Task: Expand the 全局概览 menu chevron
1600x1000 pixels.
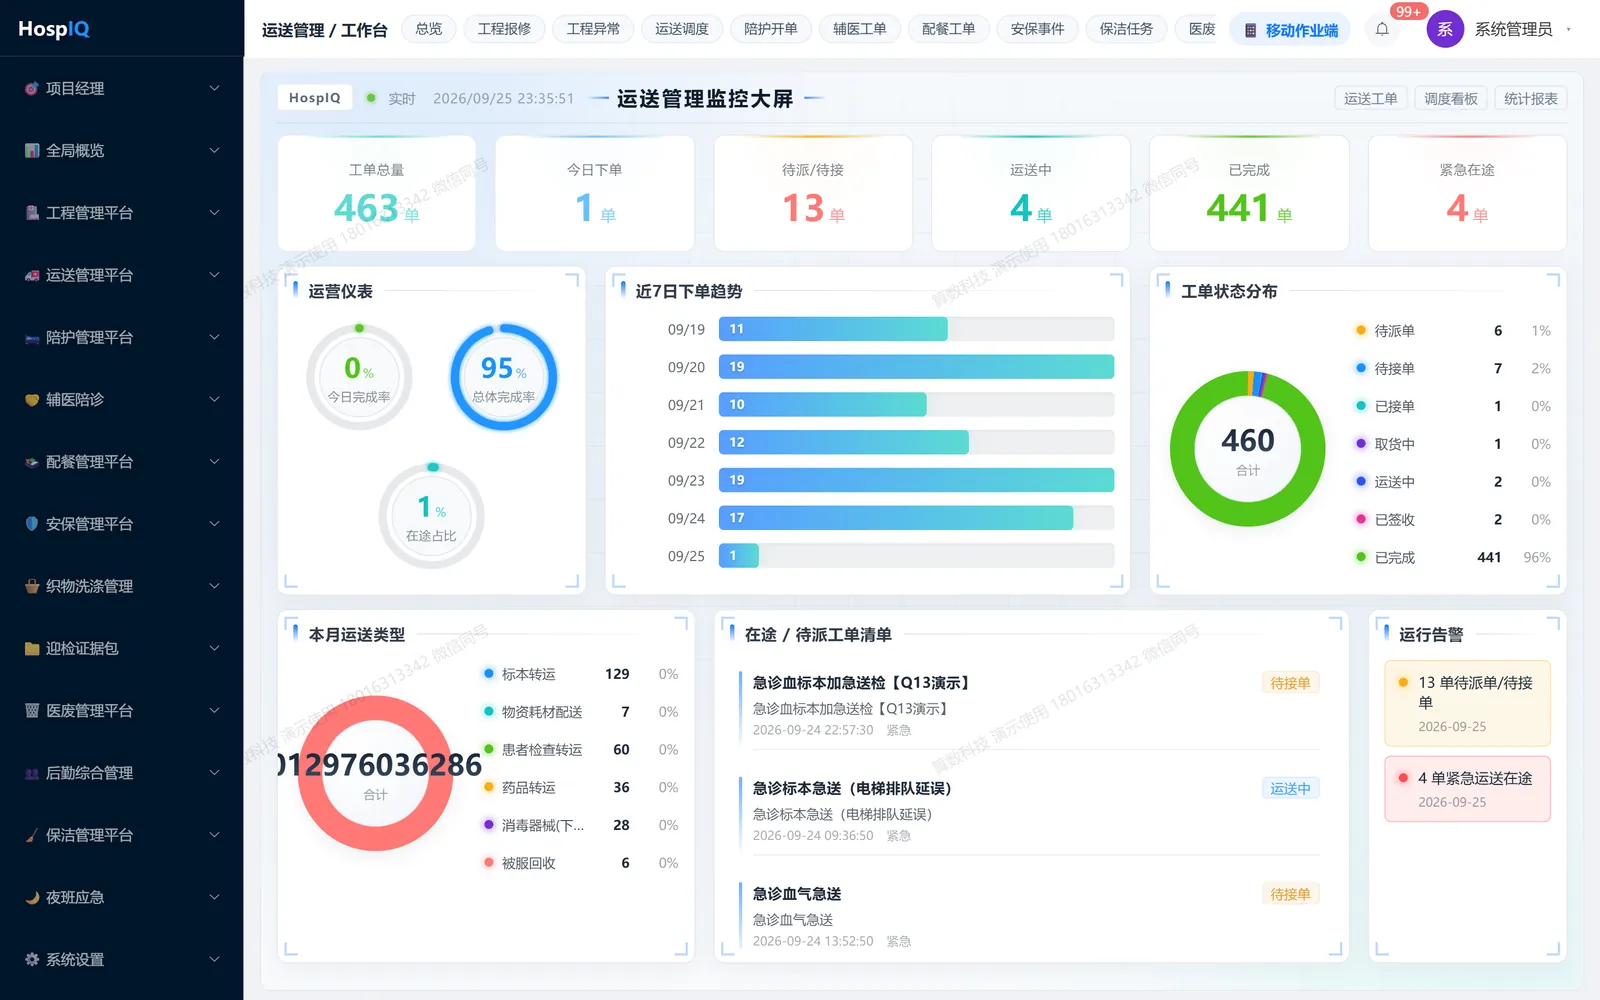Action: coord(214,150)
